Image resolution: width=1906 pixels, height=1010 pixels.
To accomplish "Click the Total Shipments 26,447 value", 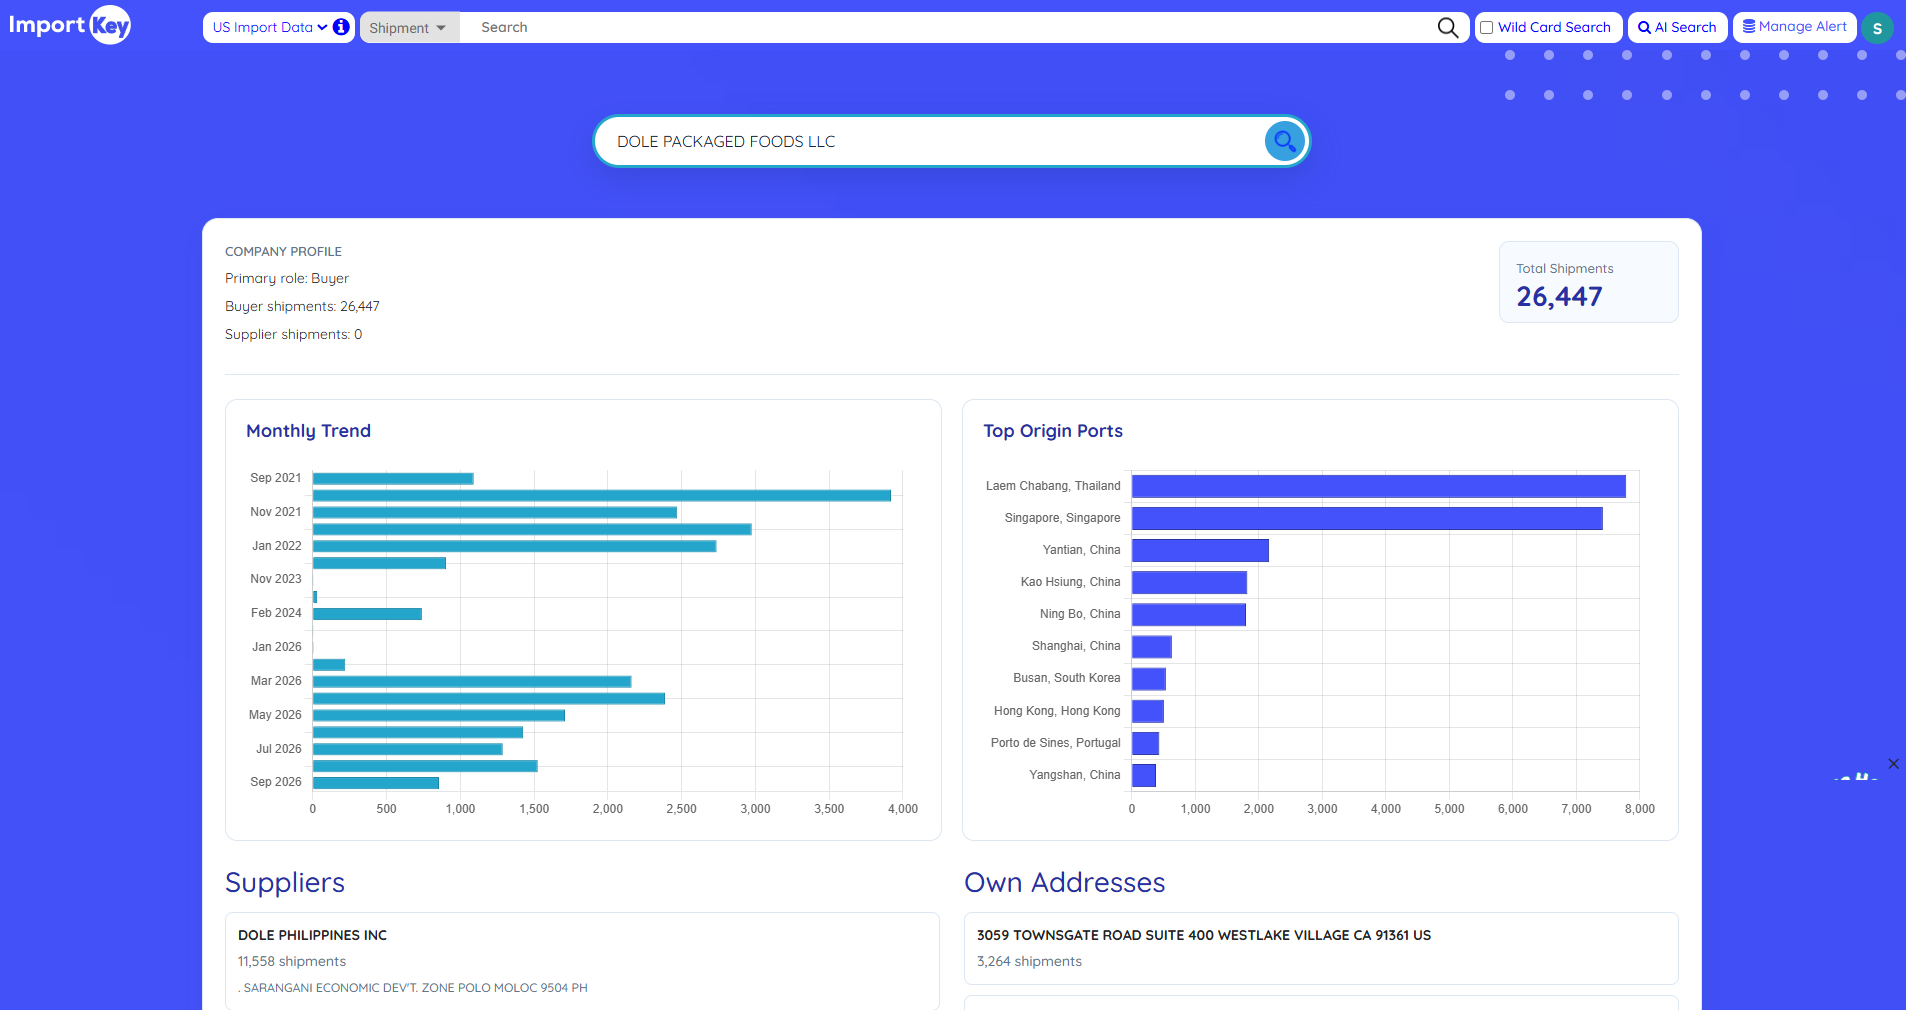I will pos(1559,297).
